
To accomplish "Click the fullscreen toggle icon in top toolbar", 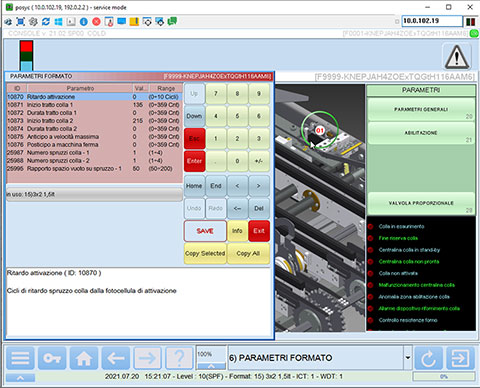I will click(x=21, y=22).
